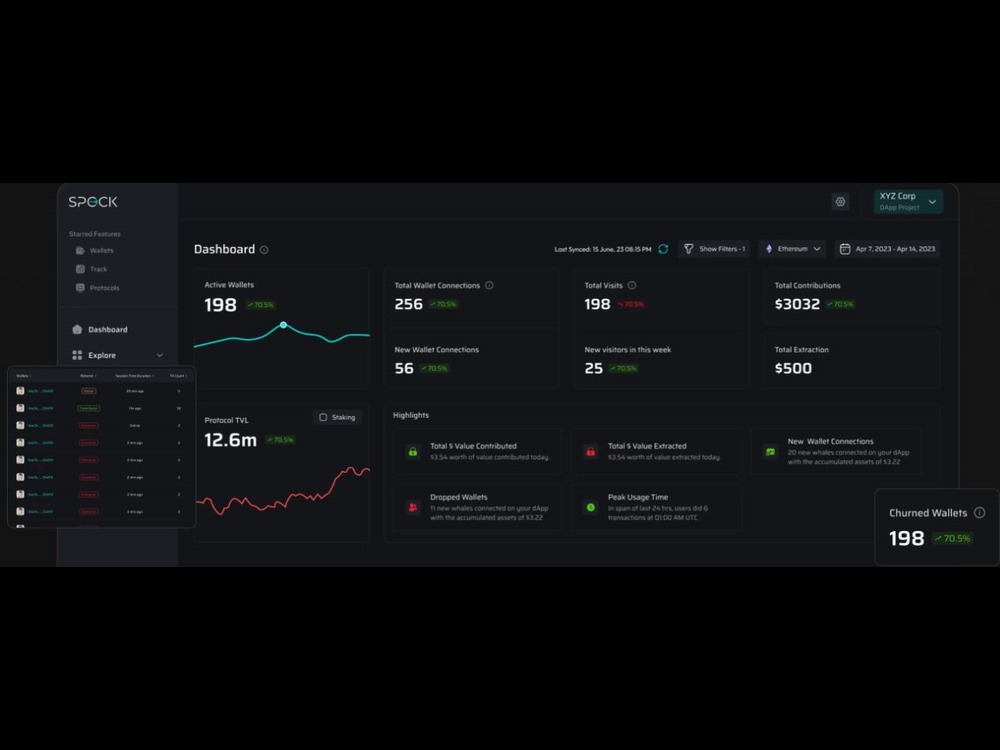Click the Wallets sidebar icon

[80, 251]
